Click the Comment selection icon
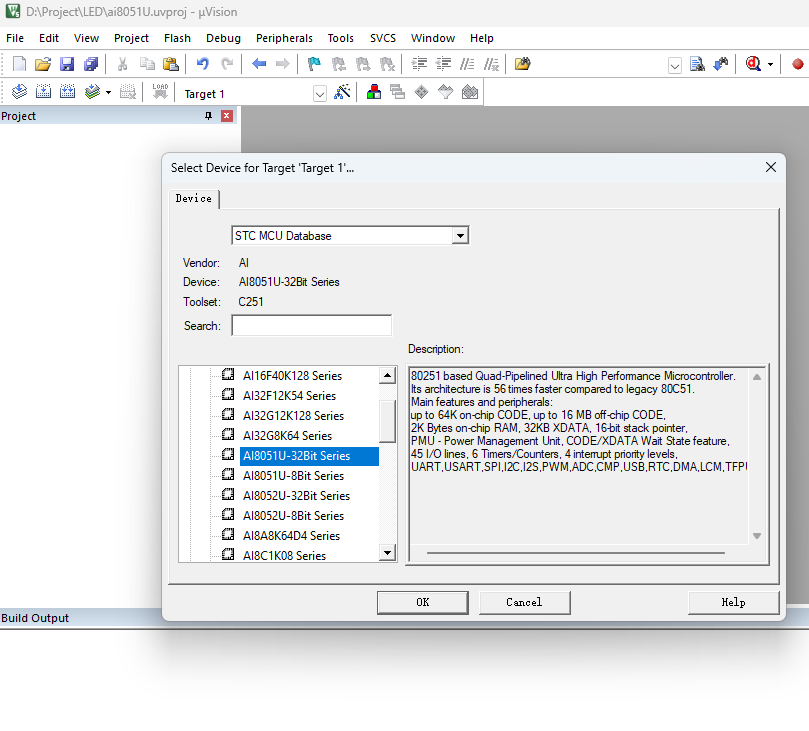The height and width of the screenshot is (731, 809). point(467,64)
